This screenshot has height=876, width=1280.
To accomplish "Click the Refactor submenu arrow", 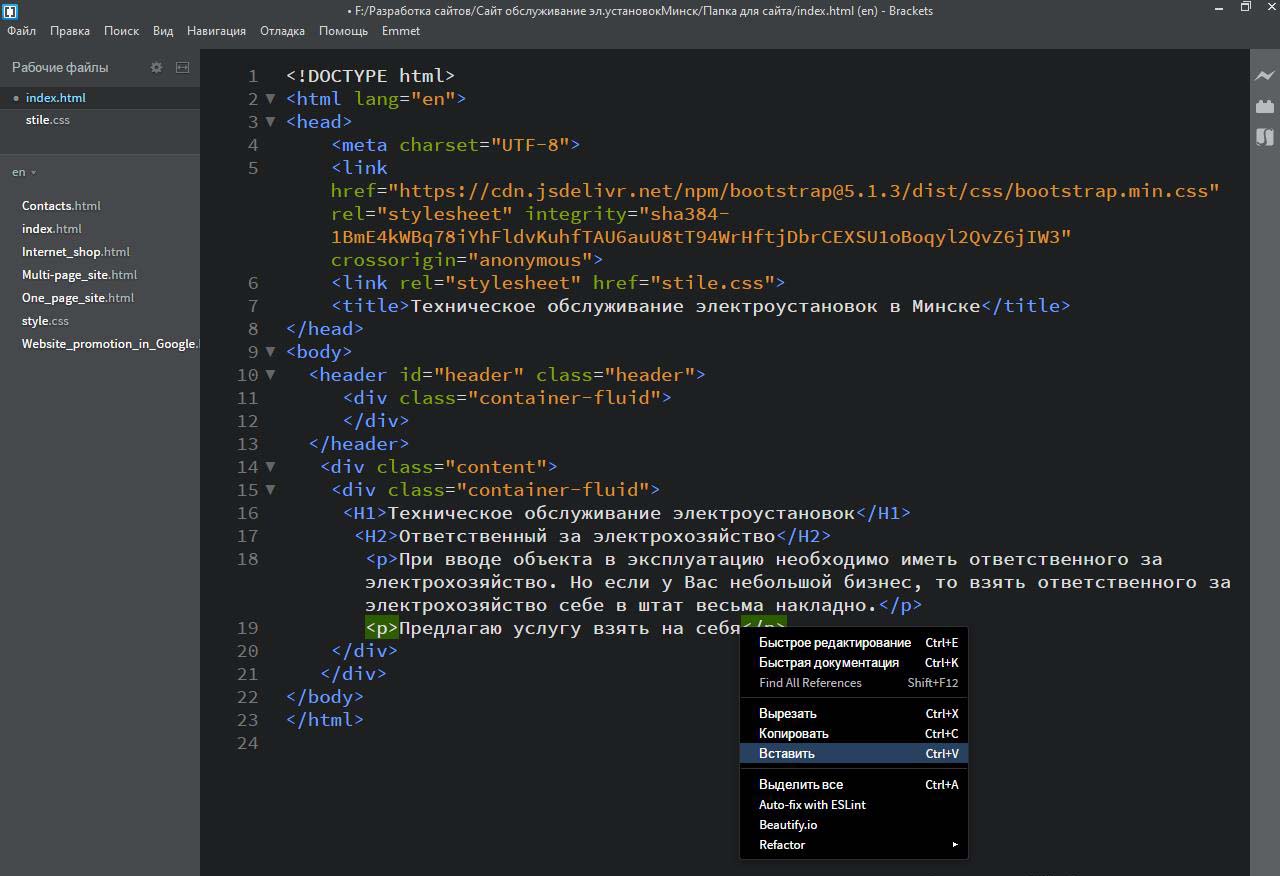I will click(x=954, y=845).
